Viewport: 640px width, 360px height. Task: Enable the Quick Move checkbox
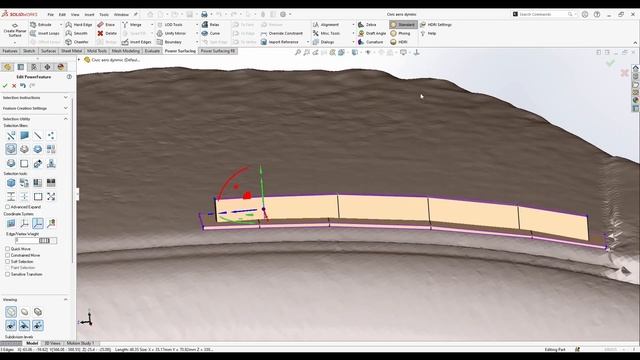(x=7, y=249)
